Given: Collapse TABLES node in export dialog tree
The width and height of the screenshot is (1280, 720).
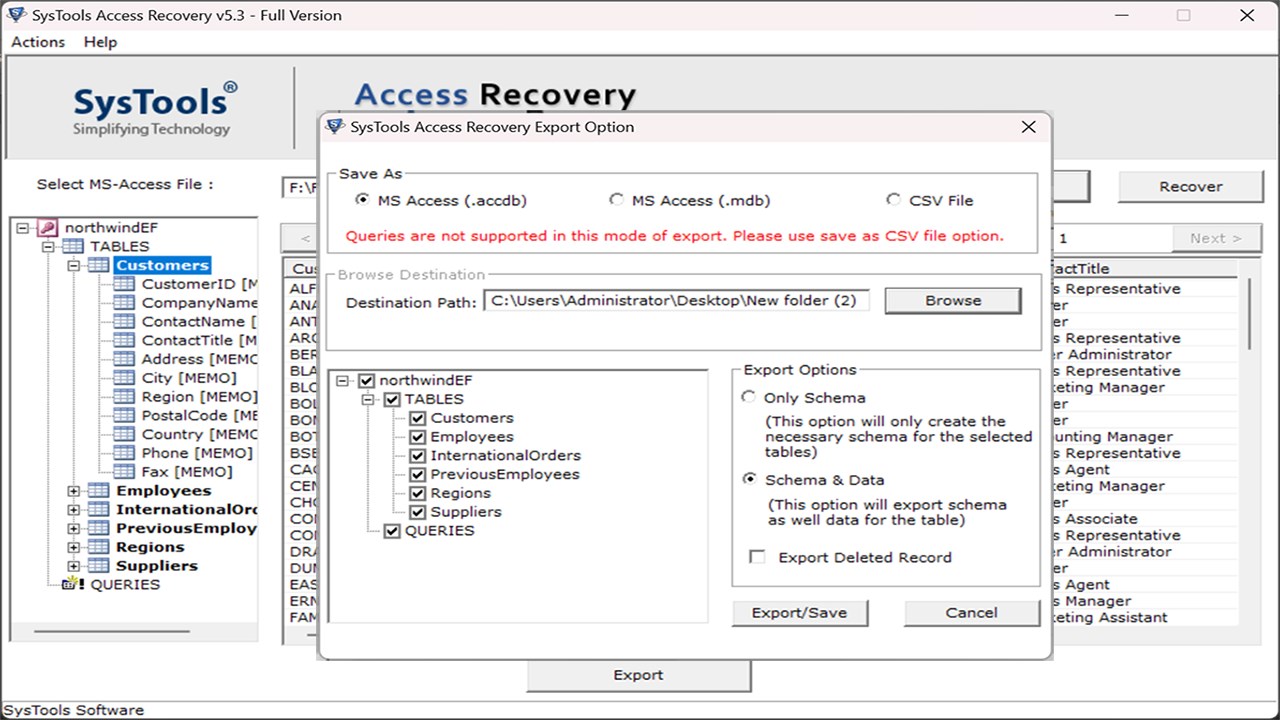Looking at the screenshot, I should pos(368,400).
